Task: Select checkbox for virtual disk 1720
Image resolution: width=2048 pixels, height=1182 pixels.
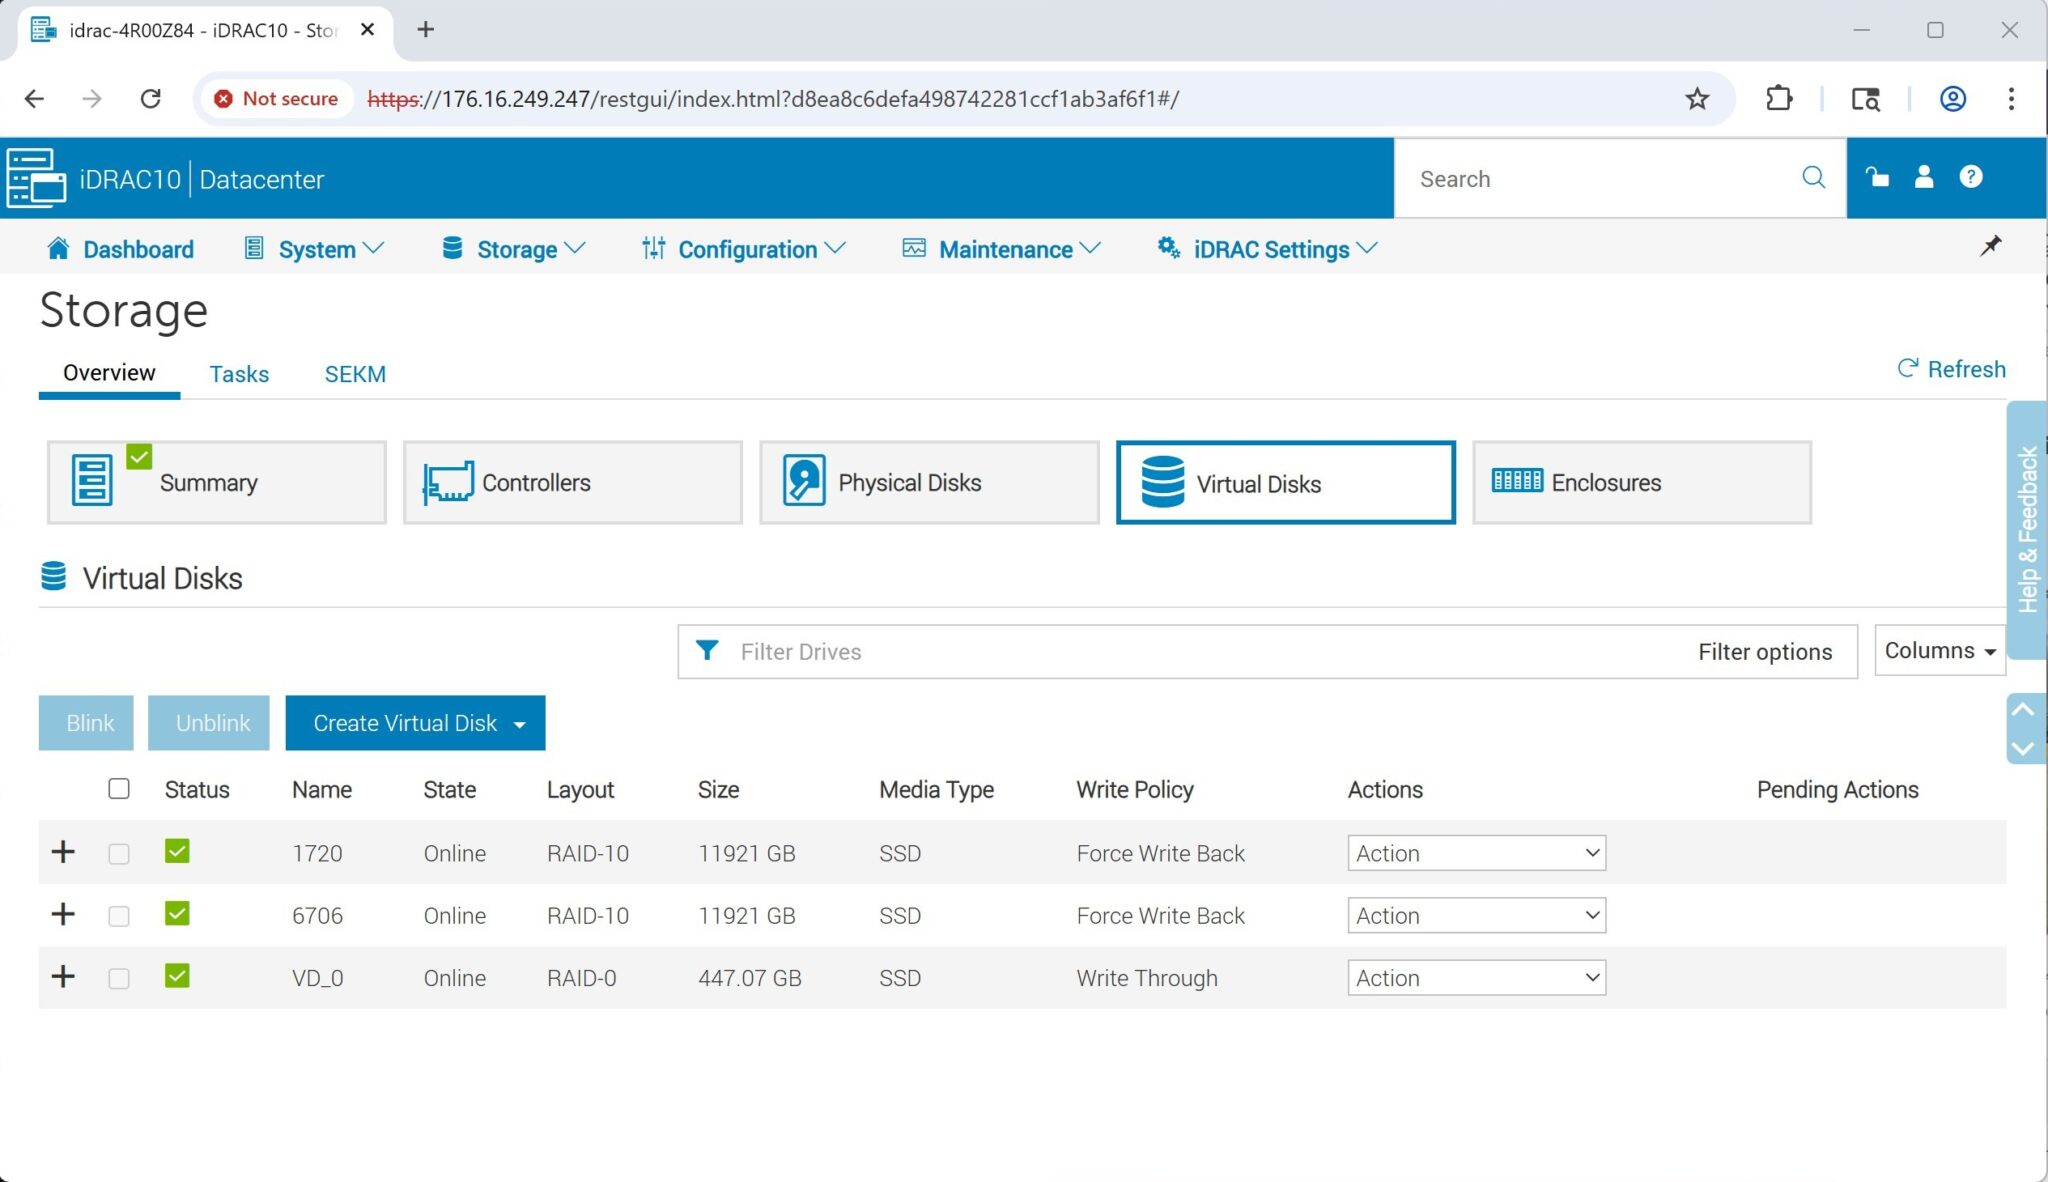Action: 119,853
